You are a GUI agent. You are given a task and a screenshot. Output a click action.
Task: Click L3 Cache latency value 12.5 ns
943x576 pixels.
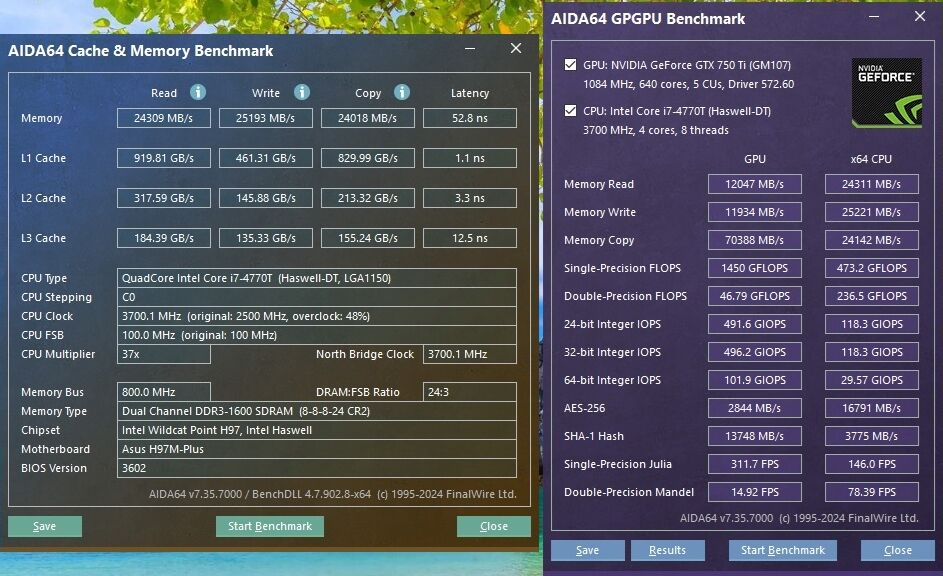click(x=470, y=238)
